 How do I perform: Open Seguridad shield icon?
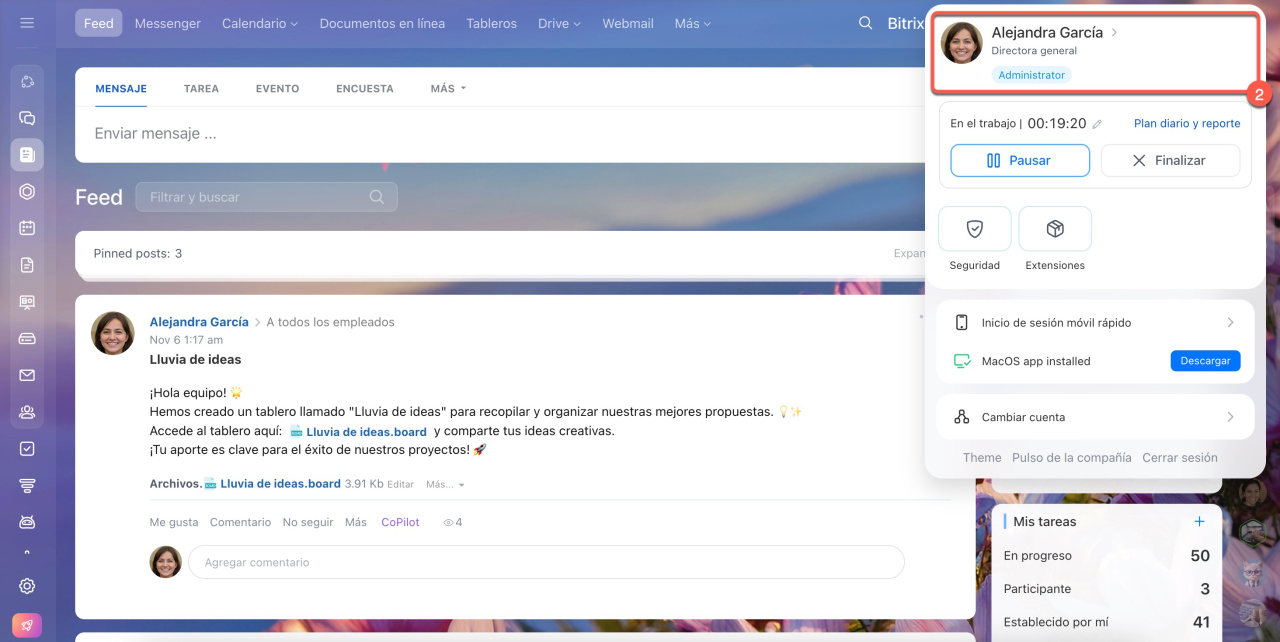pyautogui.click(x=974, y=229)
